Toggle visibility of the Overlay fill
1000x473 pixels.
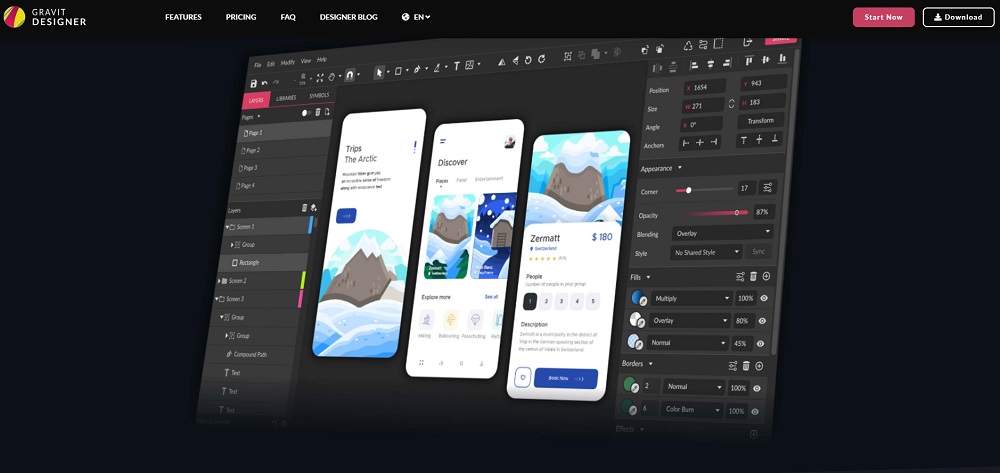(762, 321)
